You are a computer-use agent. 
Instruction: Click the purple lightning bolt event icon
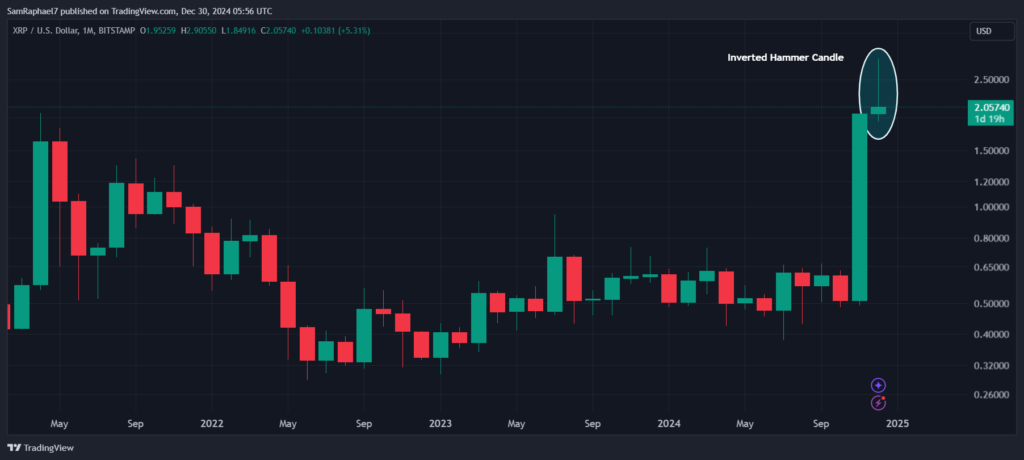878,402
